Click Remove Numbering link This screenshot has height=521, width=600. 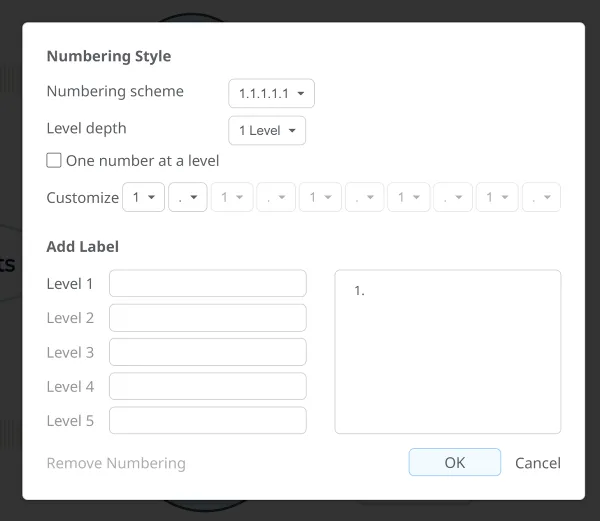tap(116, 463)
